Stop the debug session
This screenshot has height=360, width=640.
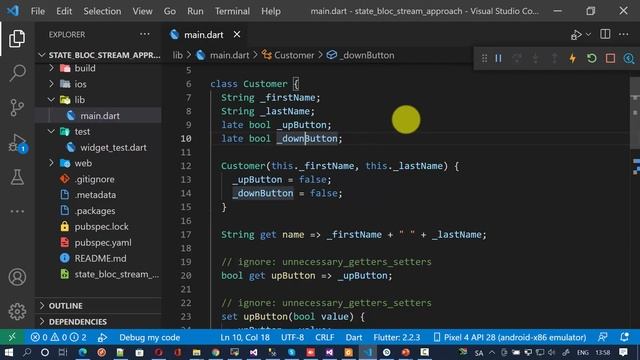point(610,58)
